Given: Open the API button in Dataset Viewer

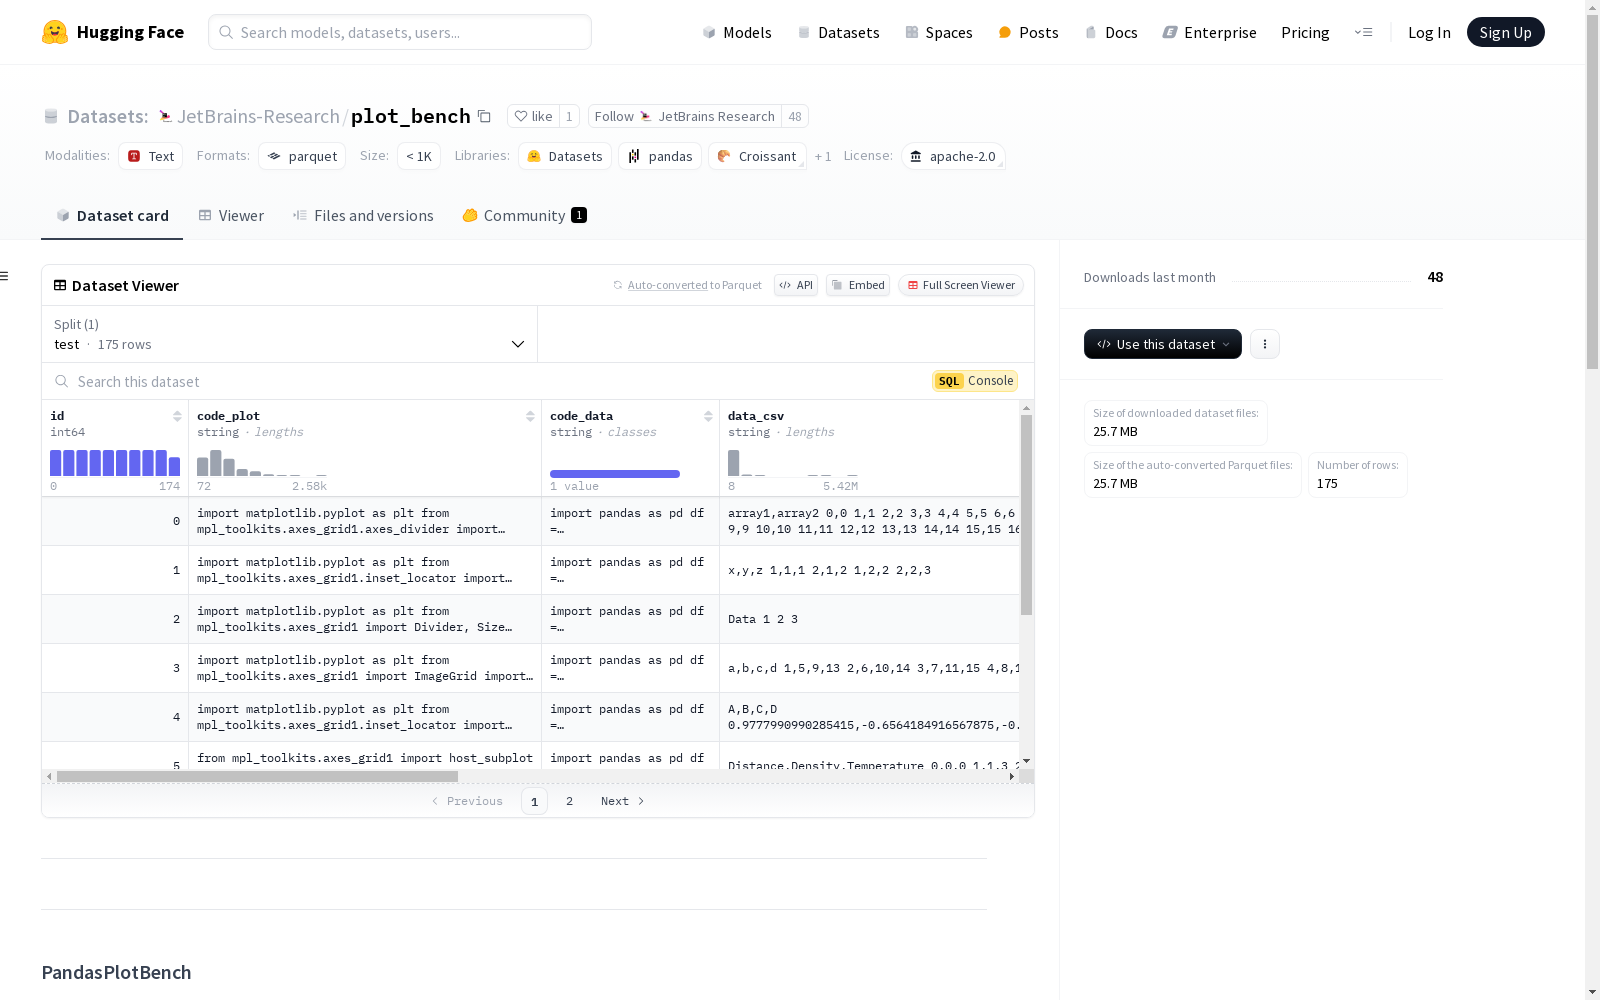Looking at the screenshot, I should point(796,285).
